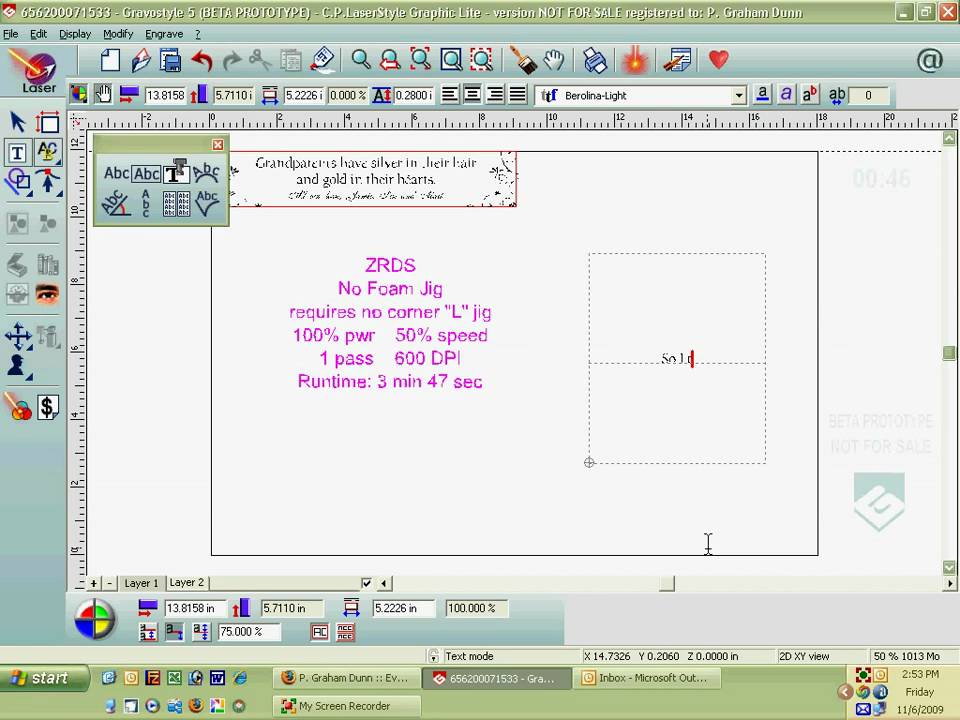Click the 100.000 % field at bottom
960x720 pixels.
[476, 608]
